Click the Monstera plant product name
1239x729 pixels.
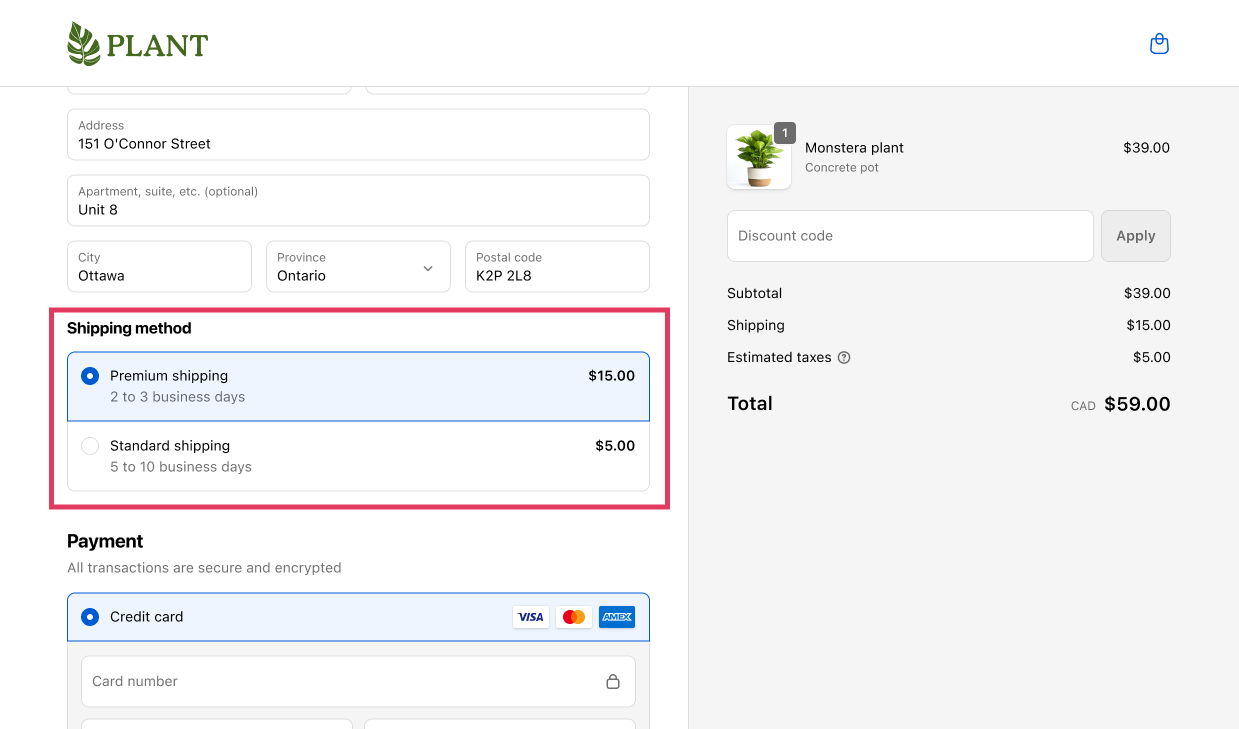point(854,148)
